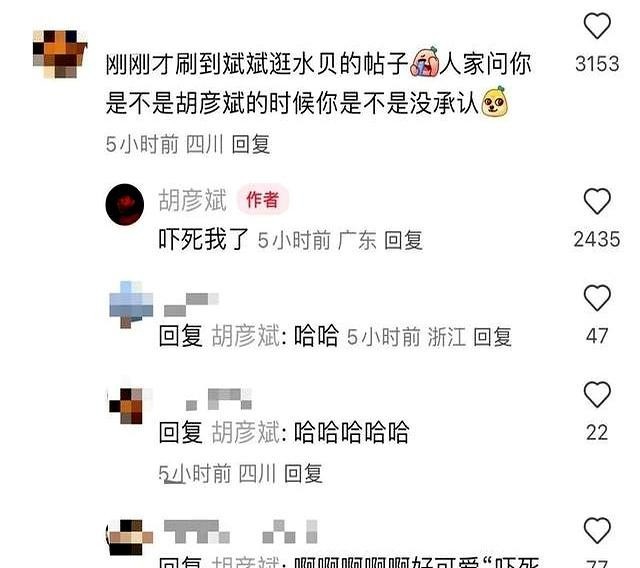Like the top comment with 3153 likes
640x568 pixels.
(x=597, y=26)
